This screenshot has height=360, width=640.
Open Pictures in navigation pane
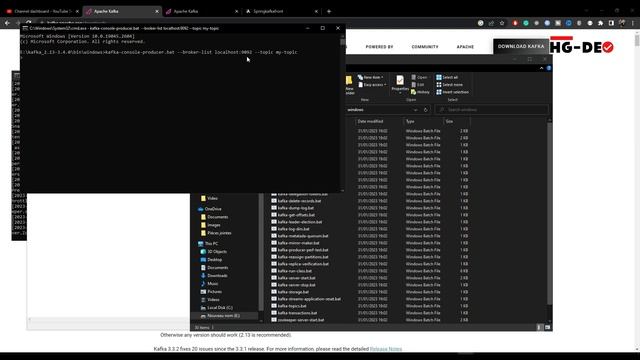[211, 292]
